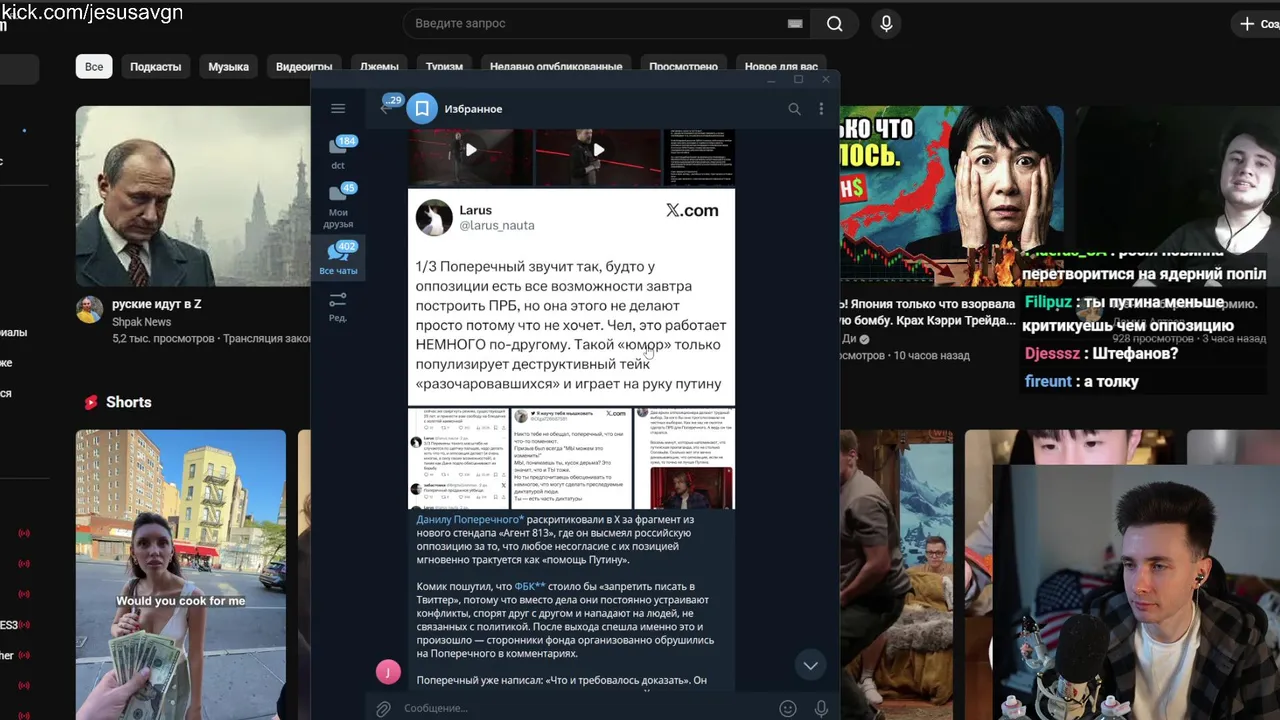
Task: Select the Подкасты filter chip
Action: pyautogui.click(x=156, y=67)
